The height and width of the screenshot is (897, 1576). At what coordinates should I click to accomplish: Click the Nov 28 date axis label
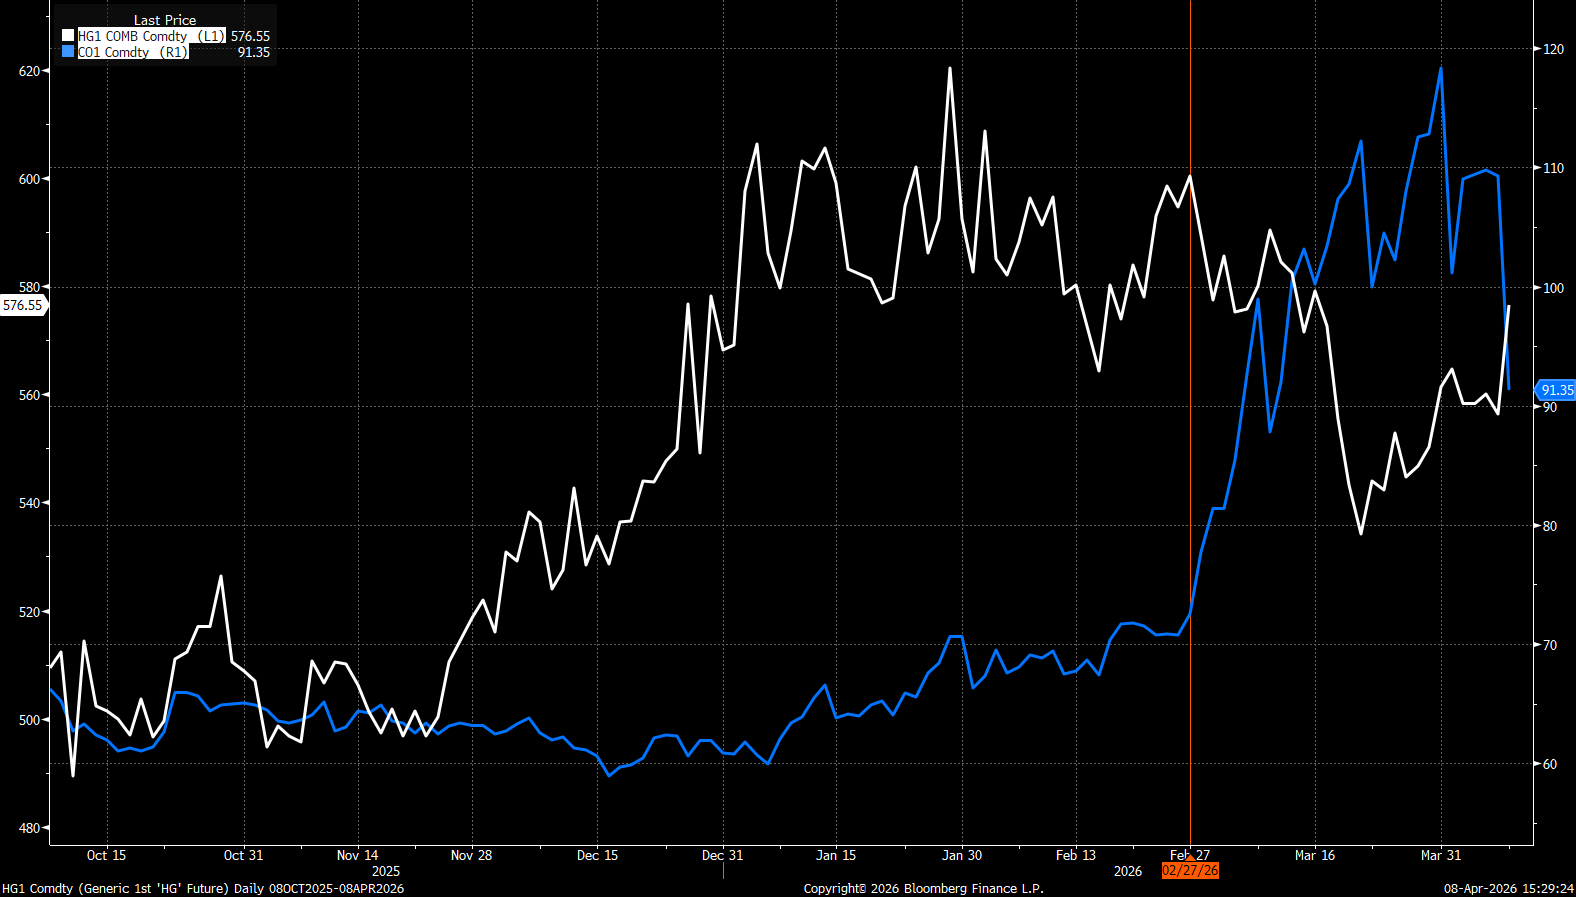(x=471, y=855)
